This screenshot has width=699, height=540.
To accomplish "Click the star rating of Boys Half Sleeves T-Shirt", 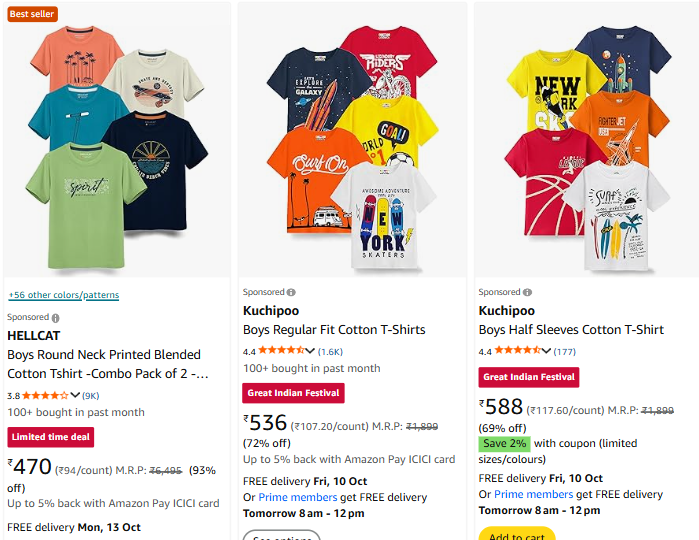I will tap(512, 351).
